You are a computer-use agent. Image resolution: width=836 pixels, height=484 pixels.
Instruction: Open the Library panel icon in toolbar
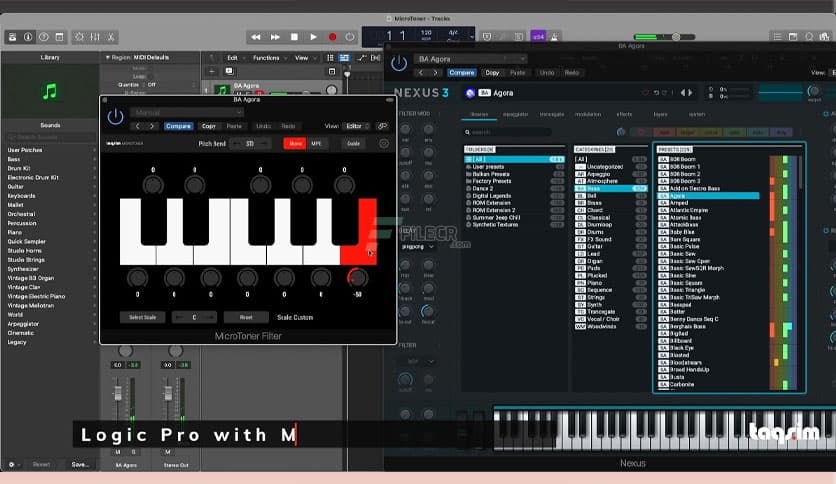pos(13,37)
